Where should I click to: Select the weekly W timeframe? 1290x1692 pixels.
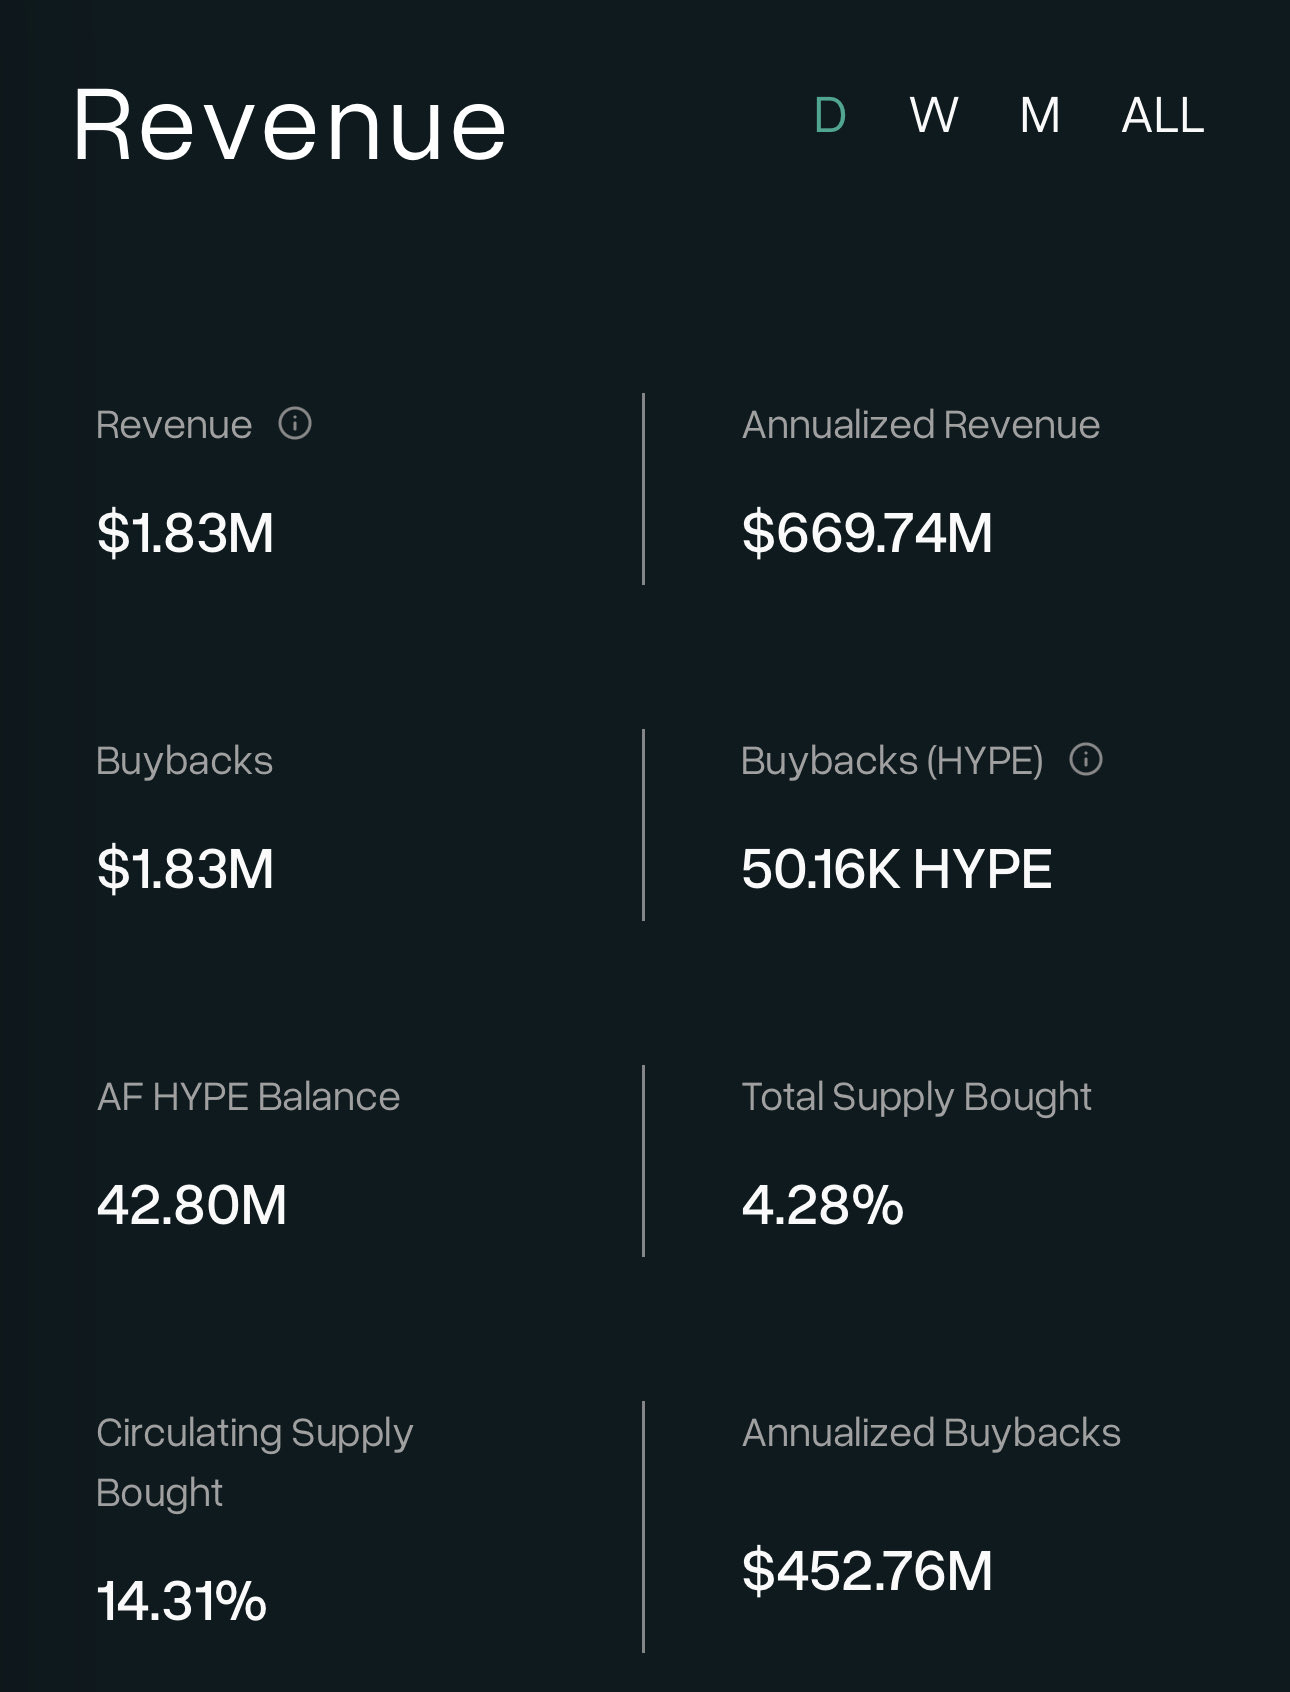[x=934, y=116]
